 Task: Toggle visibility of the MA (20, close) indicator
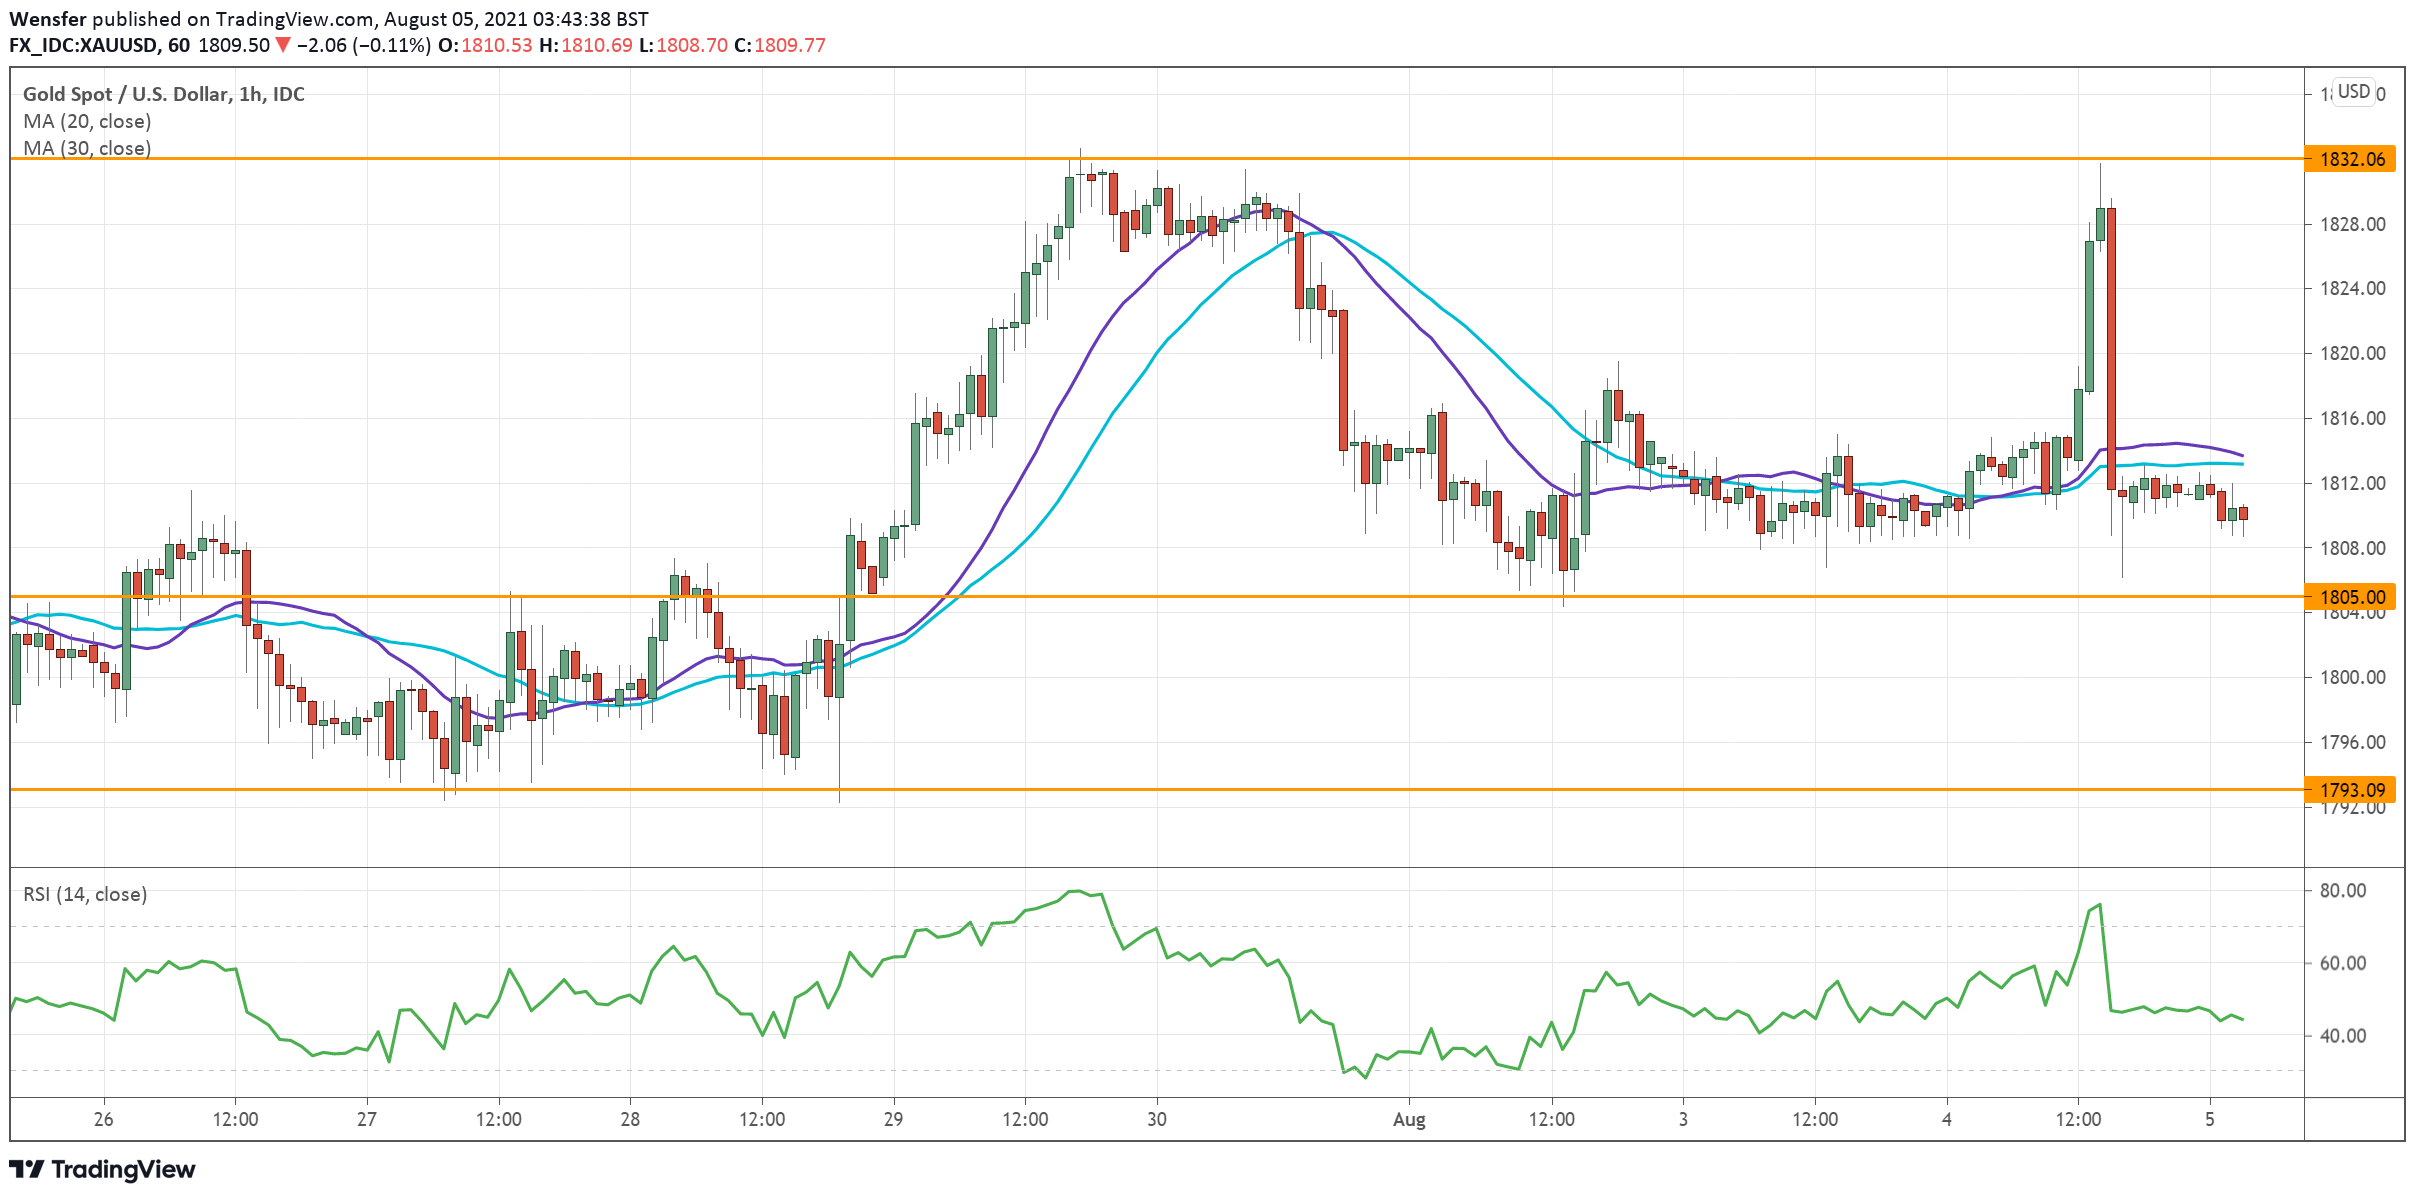tap(88, 121)
